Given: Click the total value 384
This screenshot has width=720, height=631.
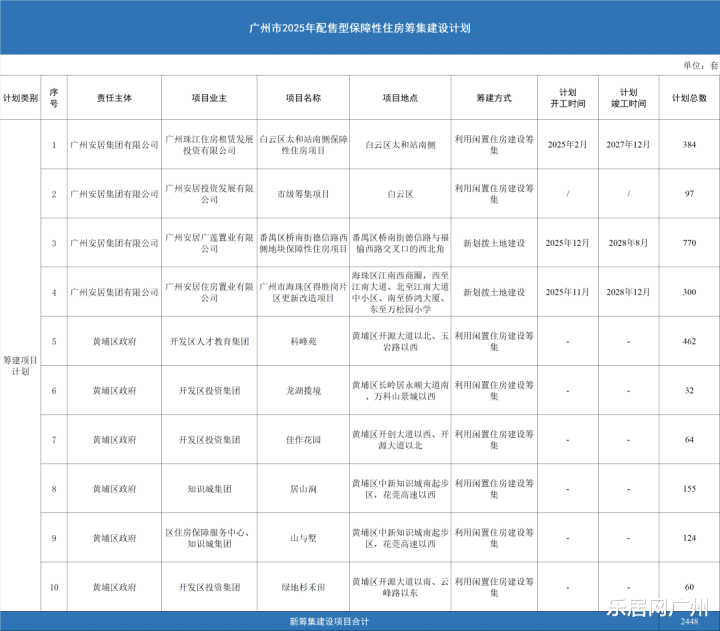Looking at the screenshot, I should point(689,145).
